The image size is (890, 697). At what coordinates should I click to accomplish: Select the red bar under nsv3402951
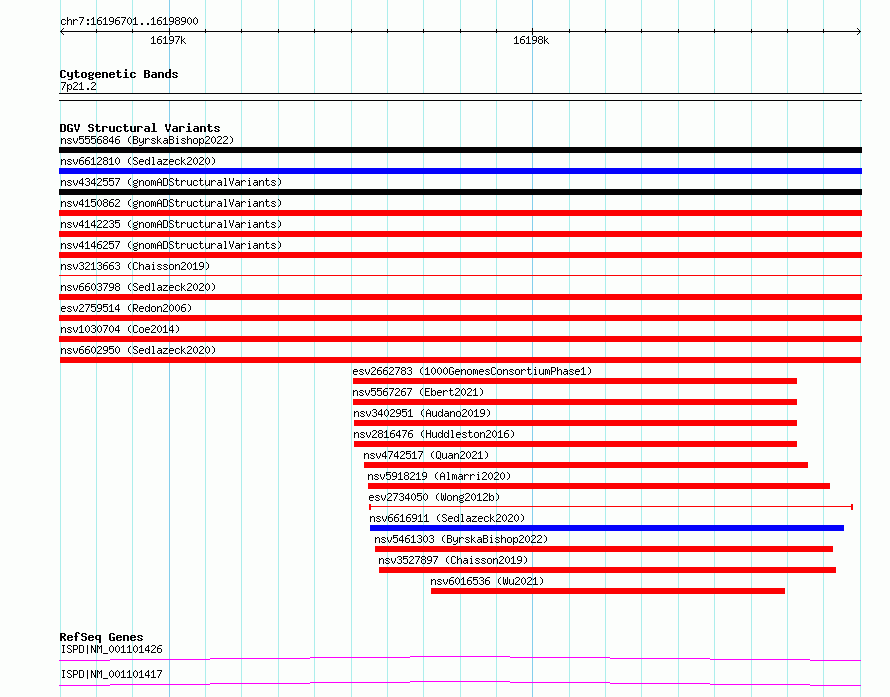(576, 423)
